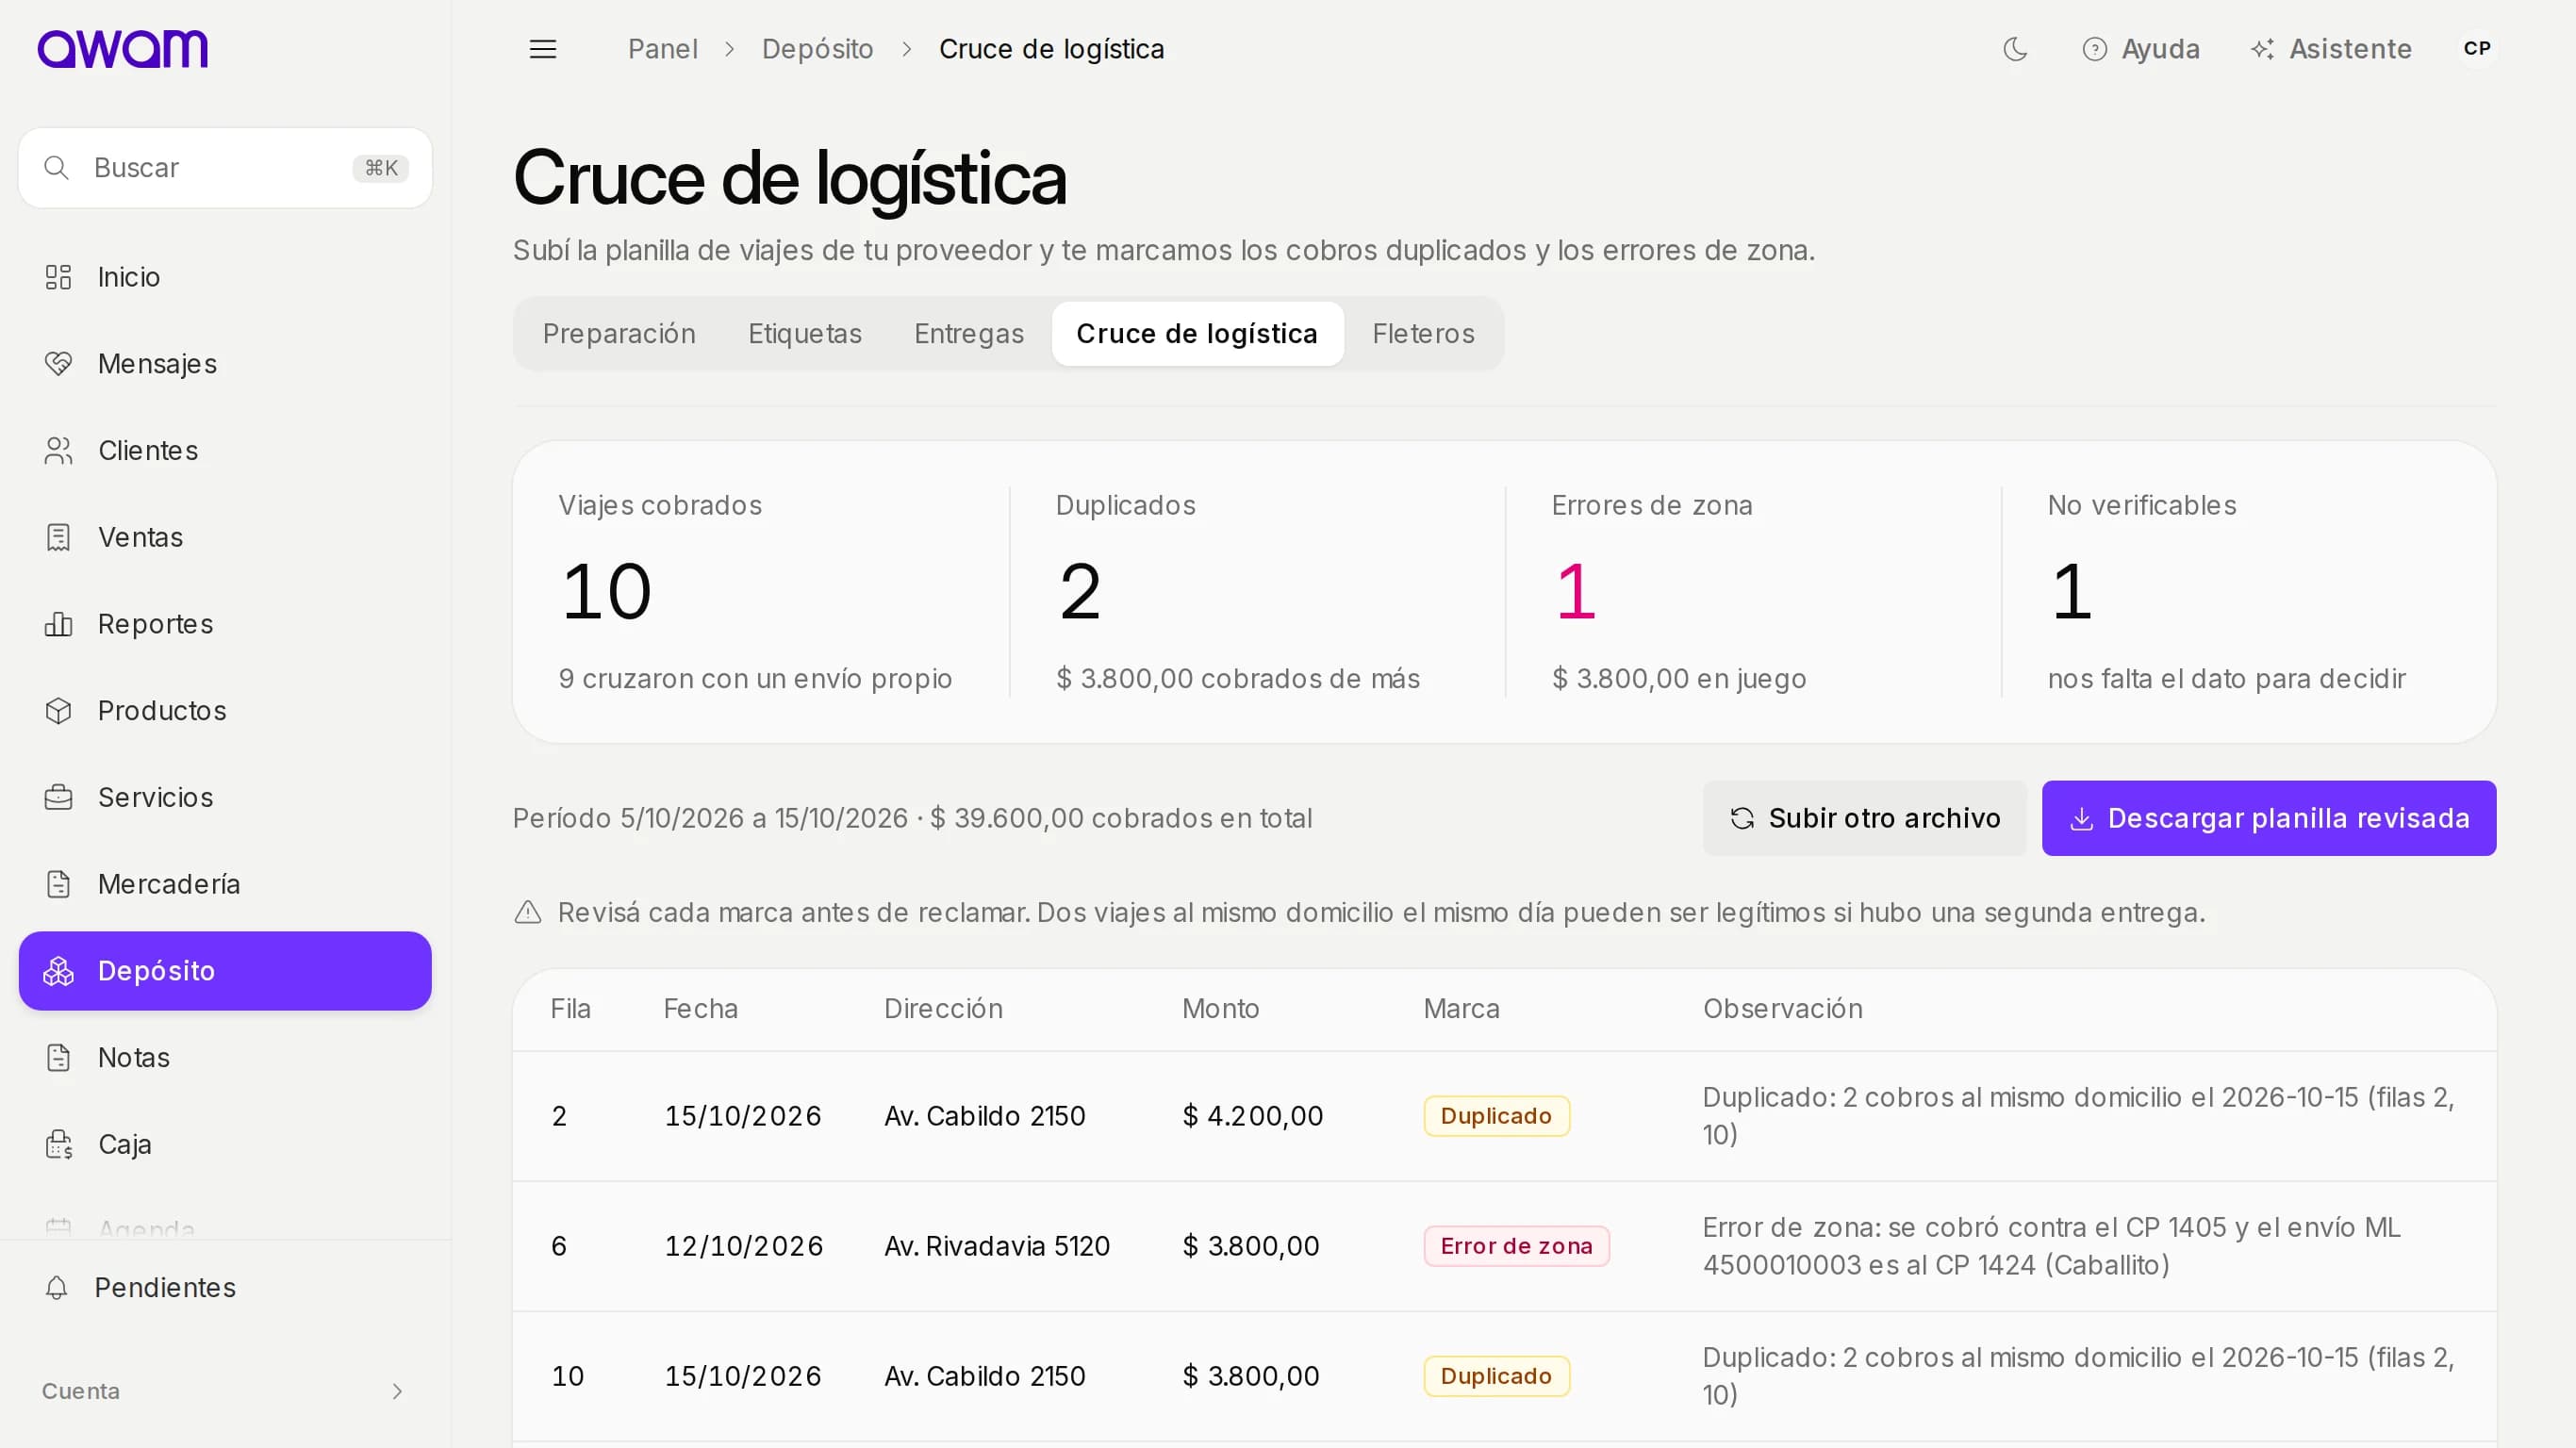This screenshot has width=2576, height=1448.
Task: Open the CP user avatar menu
Action: click(2477, 49)
